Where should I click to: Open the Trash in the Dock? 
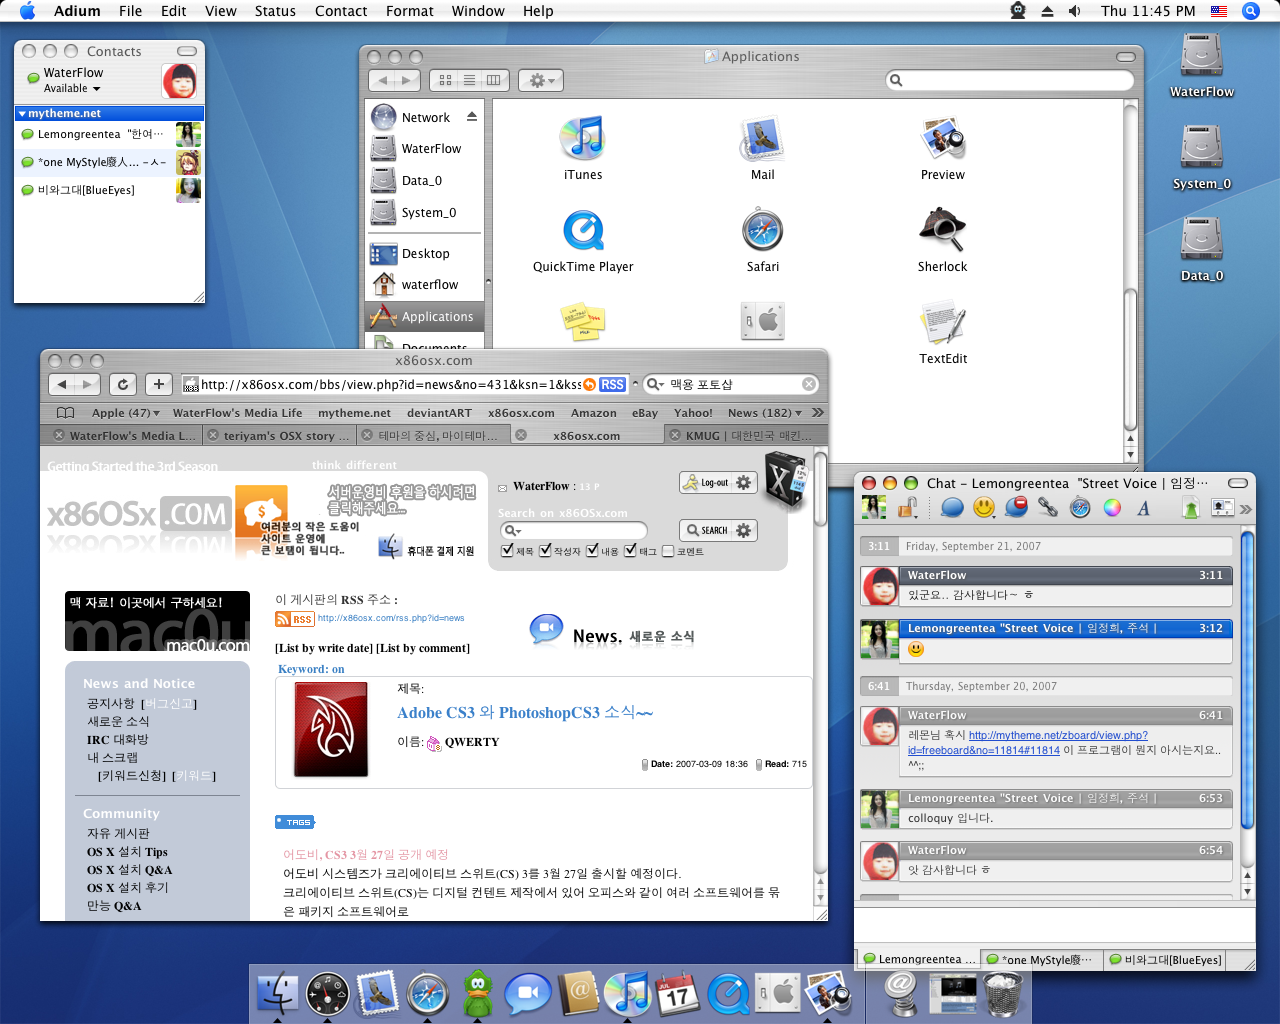1003,993
